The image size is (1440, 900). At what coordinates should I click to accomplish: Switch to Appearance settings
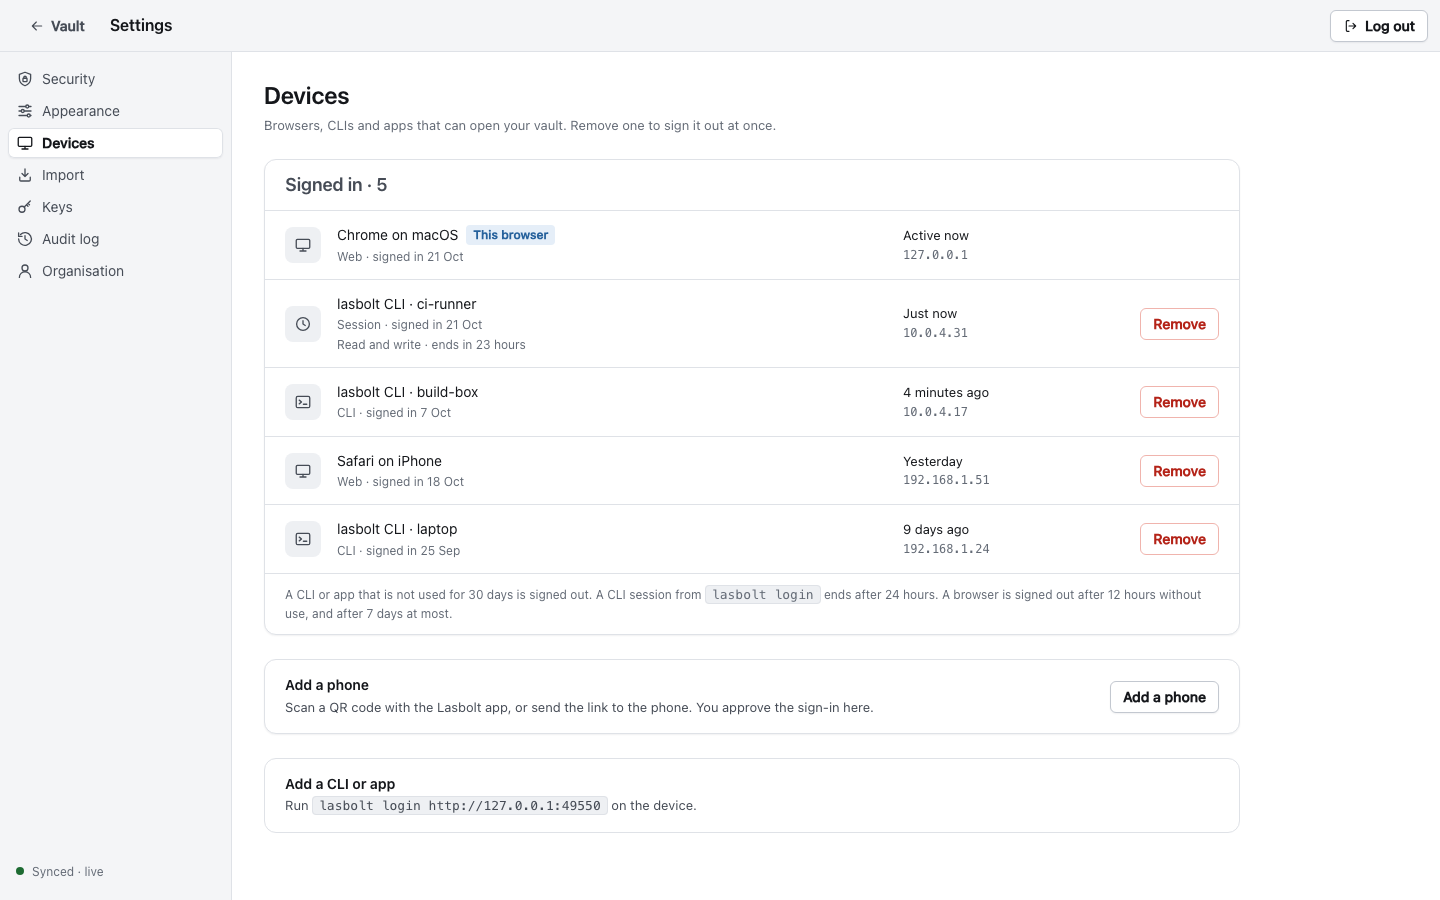(115, 111)
